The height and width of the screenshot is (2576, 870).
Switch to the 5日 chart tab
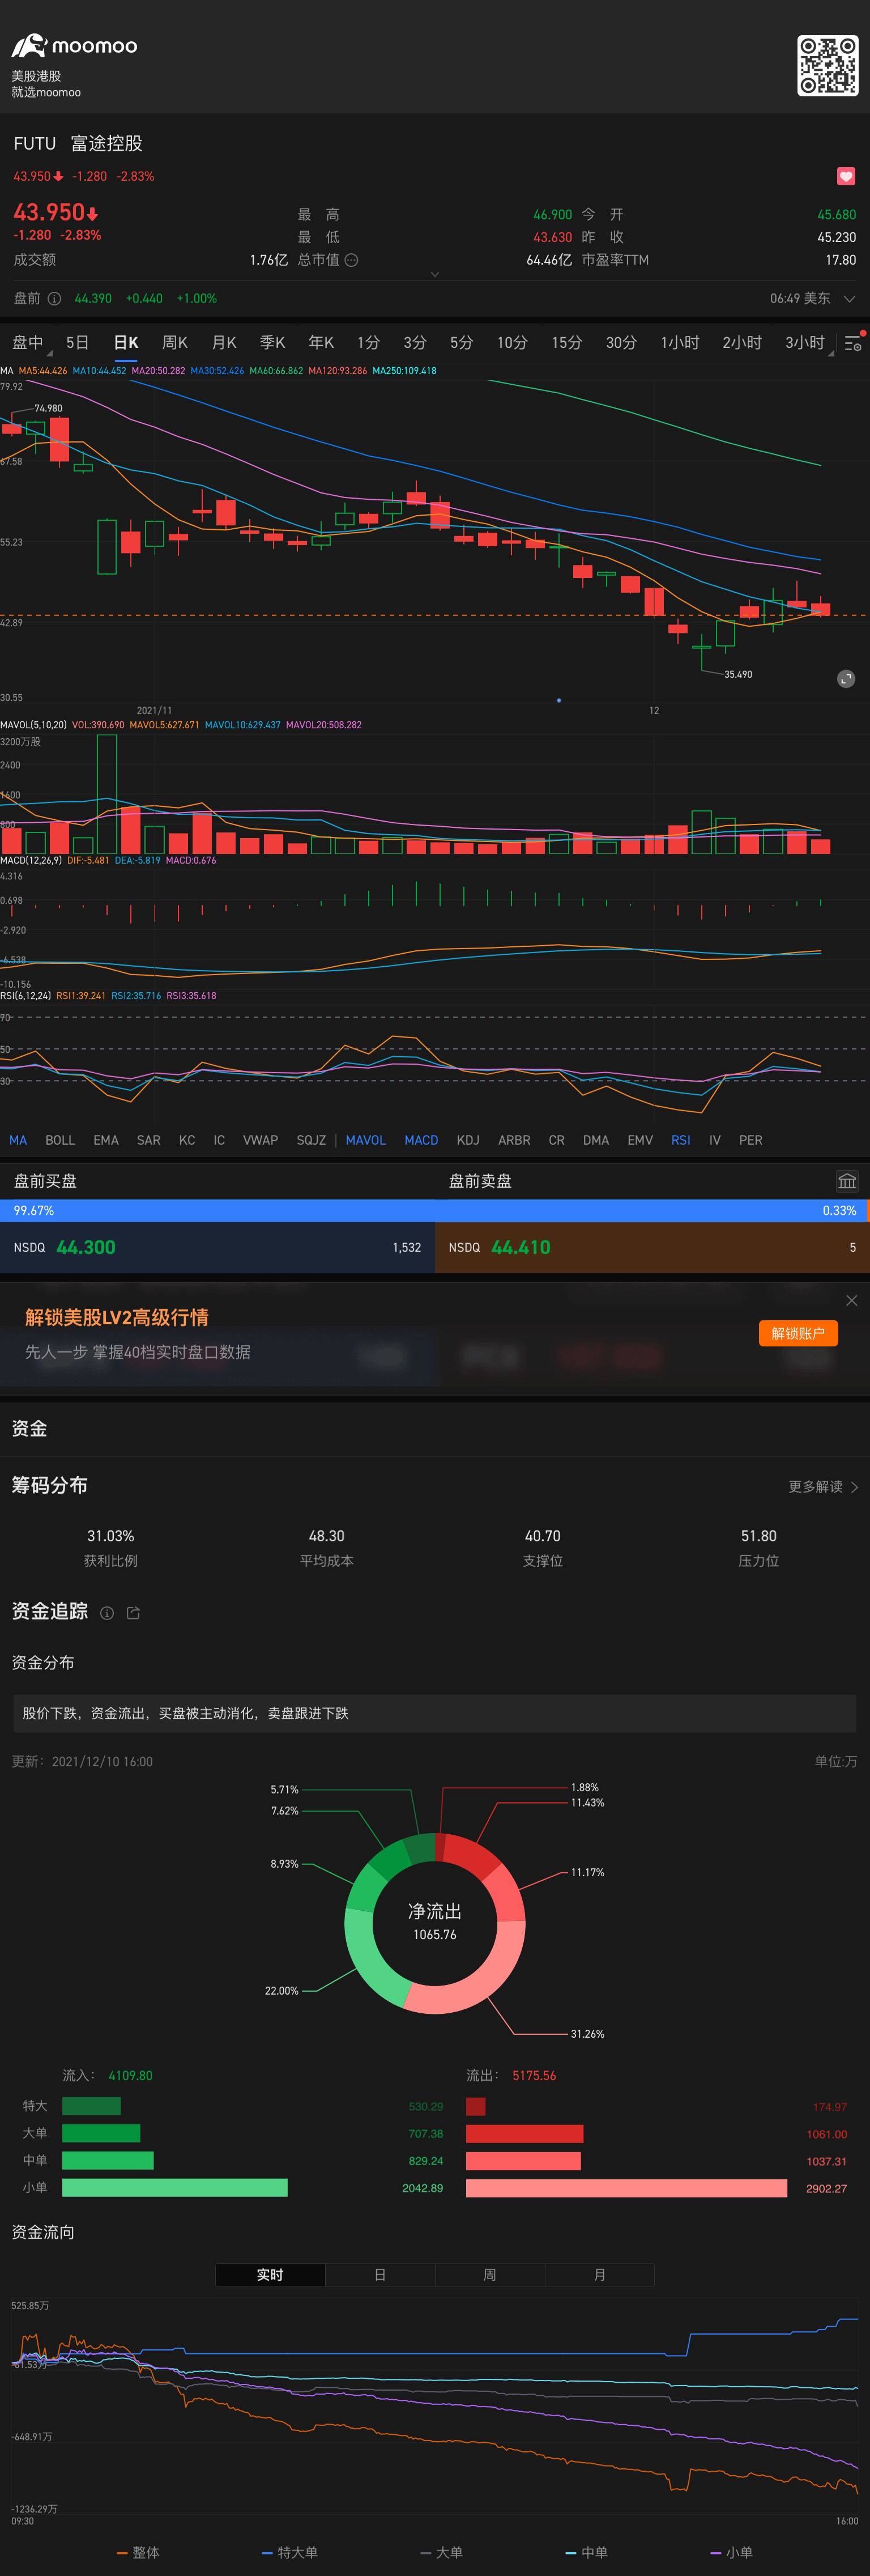click(77, 343)
